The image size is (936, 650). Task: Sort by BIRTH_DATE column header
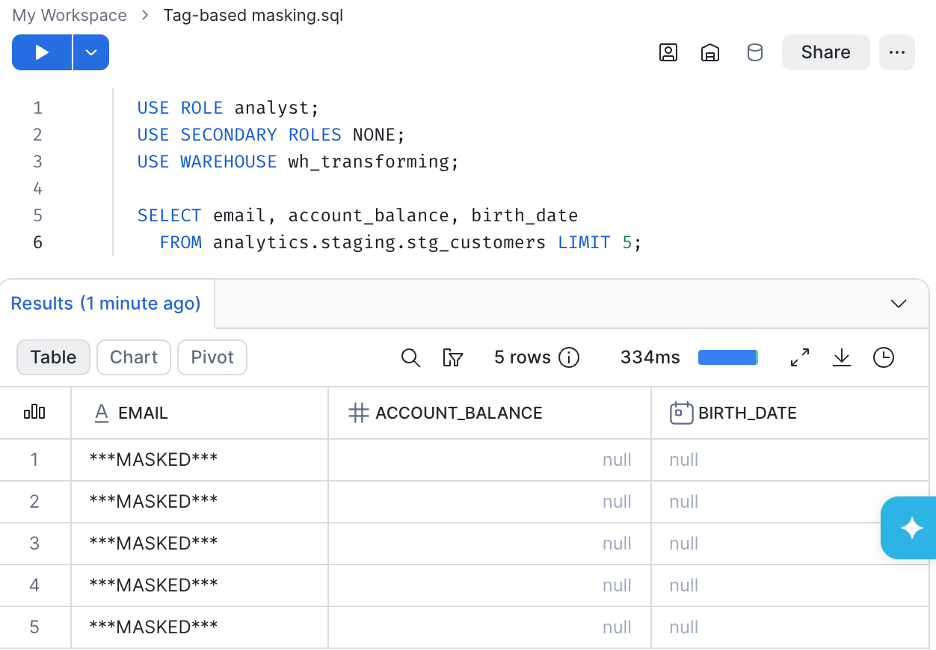790,413
